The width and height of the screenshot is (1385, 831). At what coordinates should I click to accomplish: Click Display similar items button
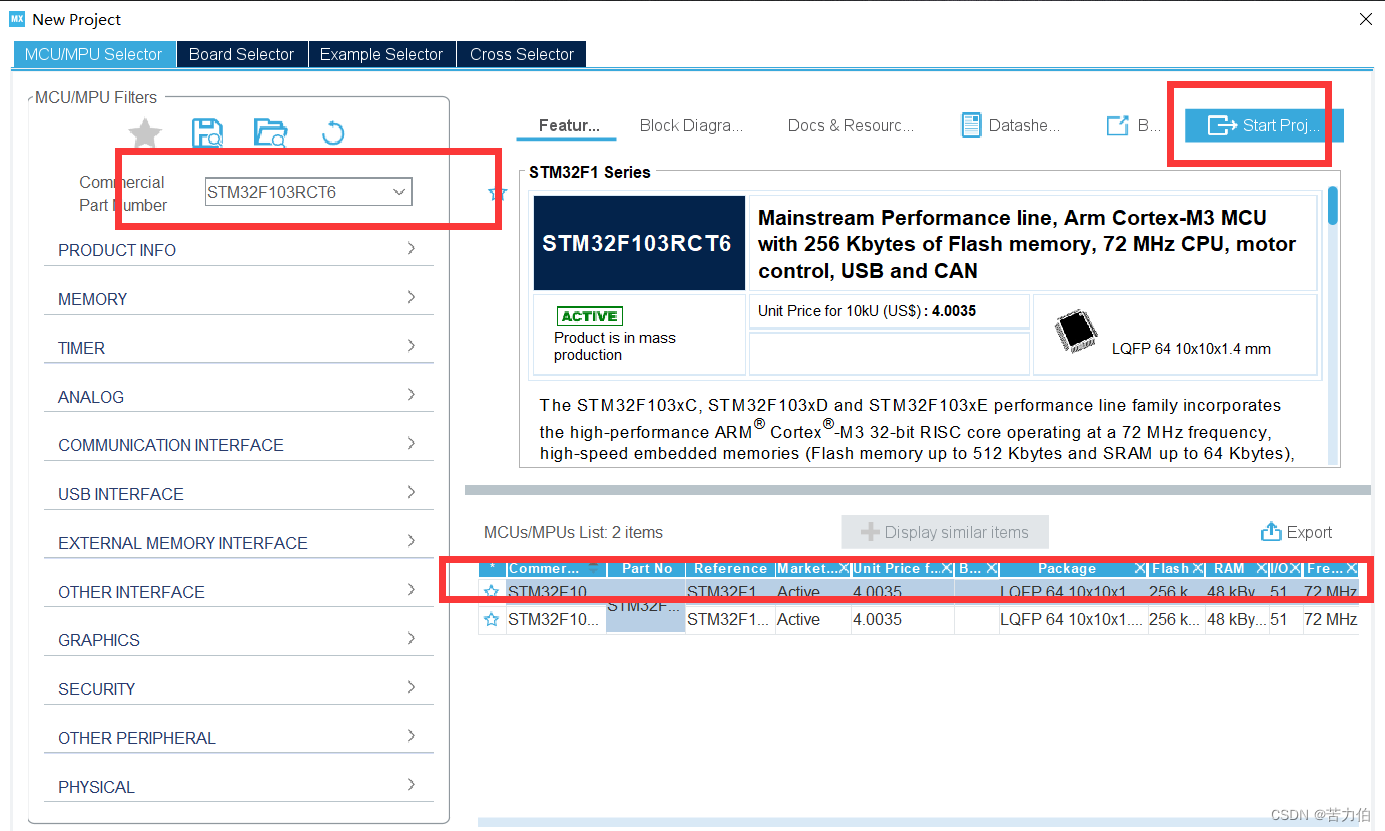(x=945, y=532)
